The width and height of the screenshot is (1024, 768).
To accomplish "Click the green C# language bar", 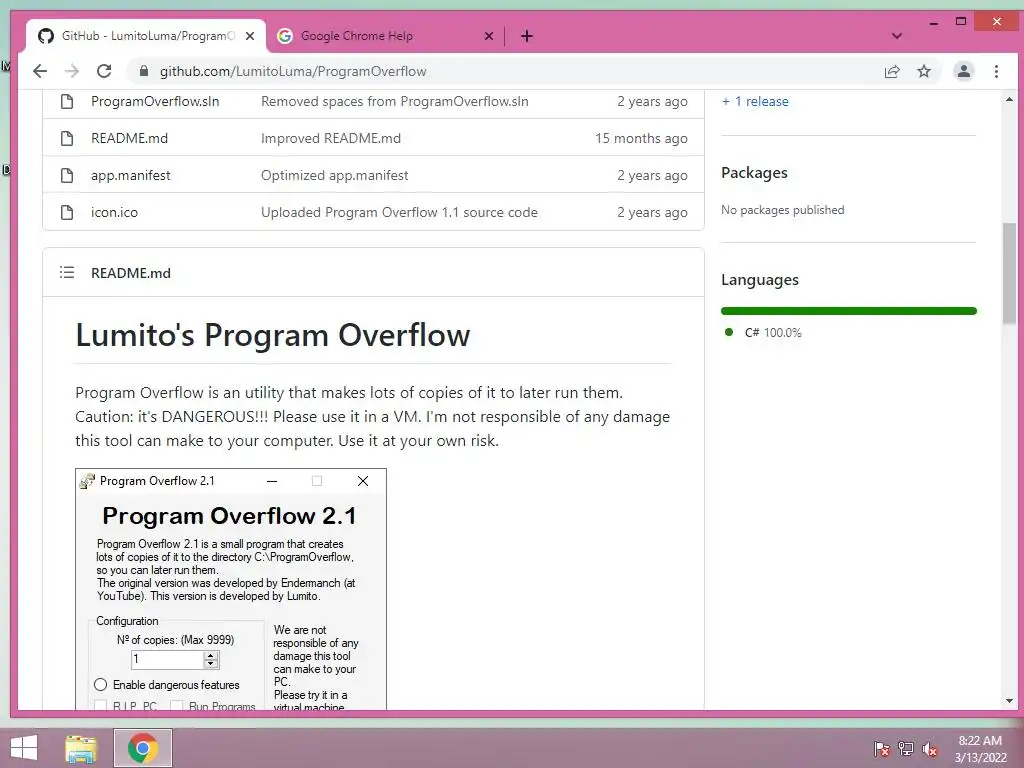I will pos(848,311).
